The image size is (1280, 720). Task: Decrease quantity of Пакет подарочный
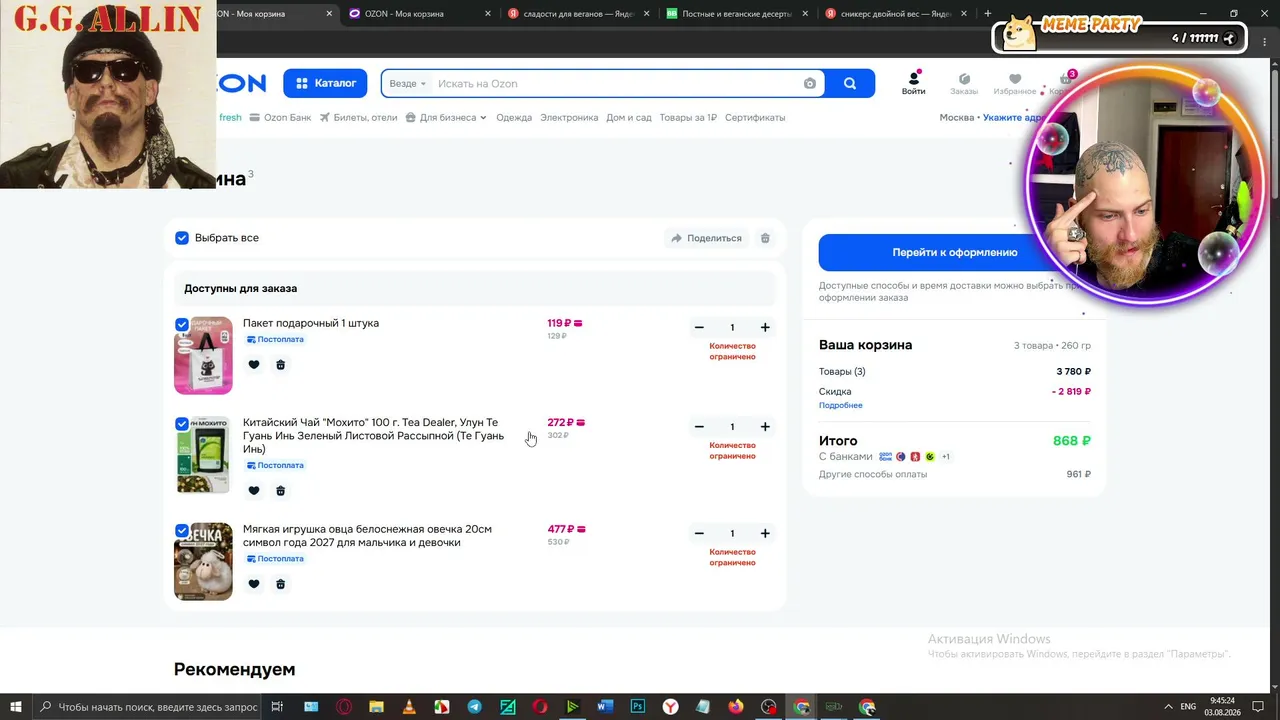click(x=699, y=328)
